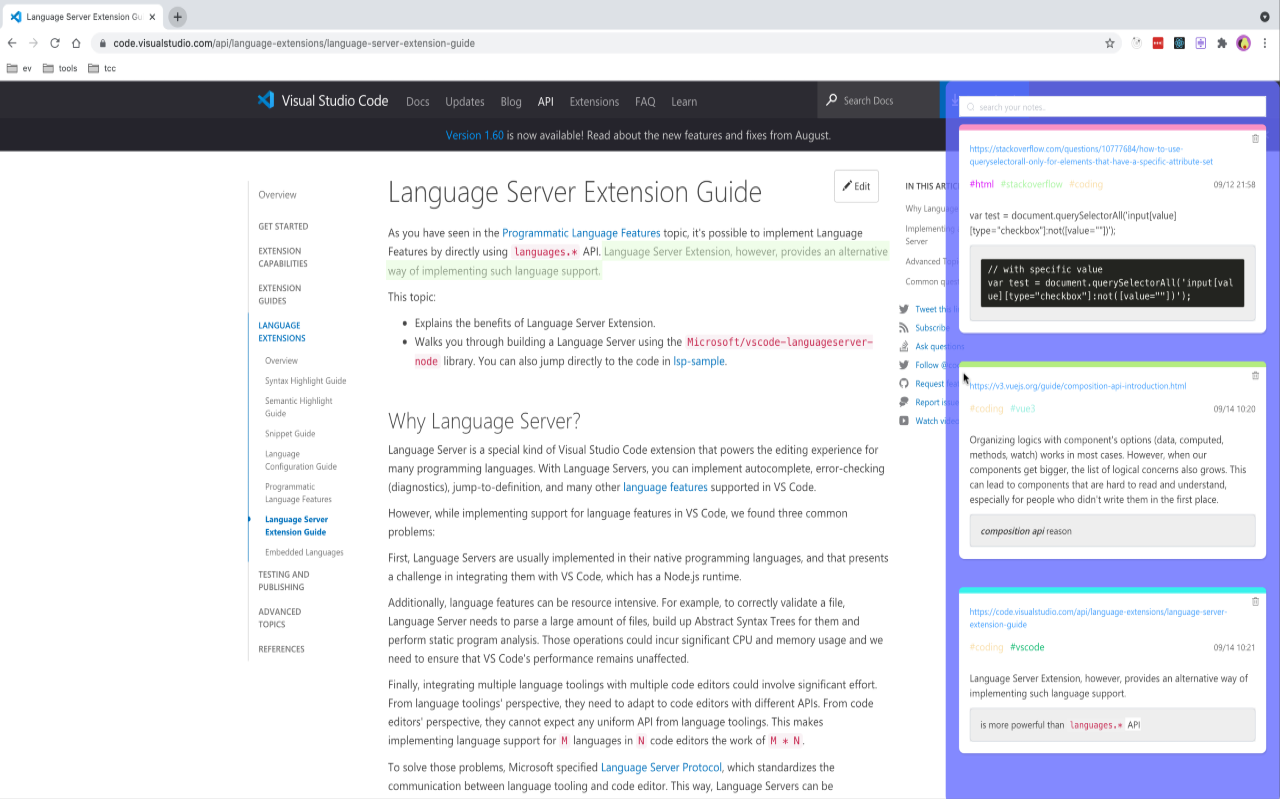Click the GitHub Request features icon
1280x800 pixels.
click(x=904, y=383)
